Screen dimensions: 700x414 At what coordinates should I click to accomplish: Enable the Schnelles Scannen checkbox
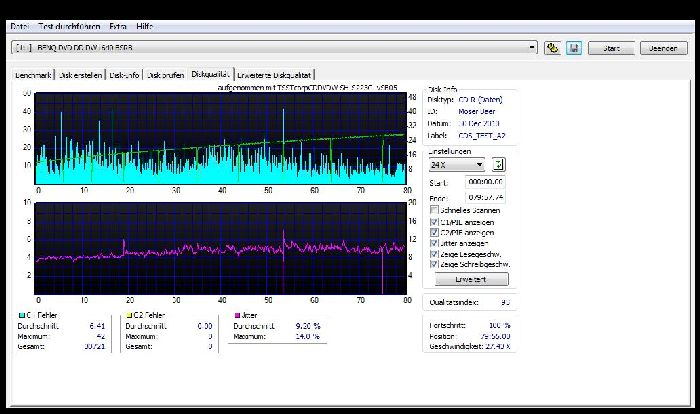(434, 210)
